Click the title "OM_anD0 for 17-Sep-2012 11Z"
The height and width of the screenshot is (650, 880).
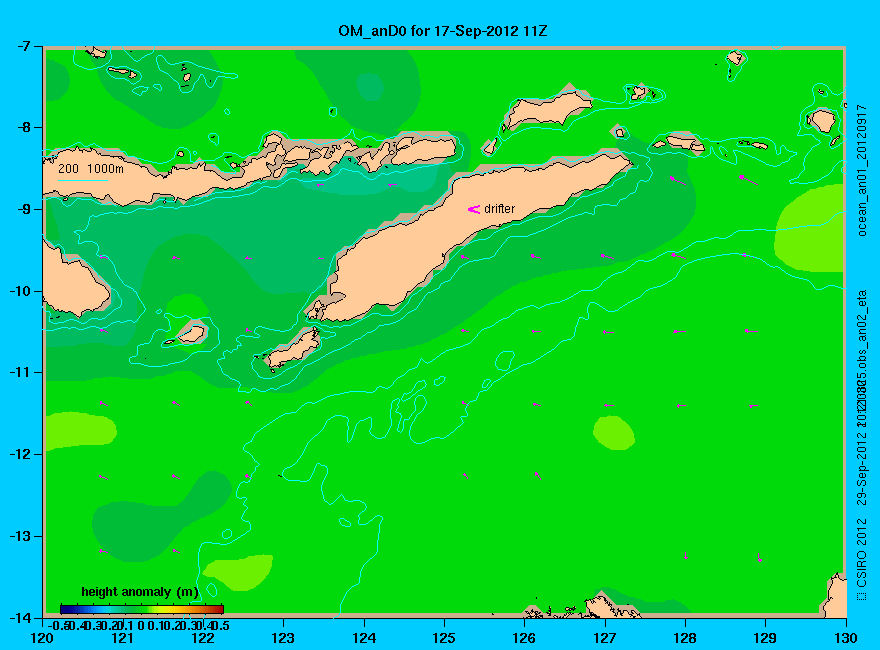coord(442,30)
